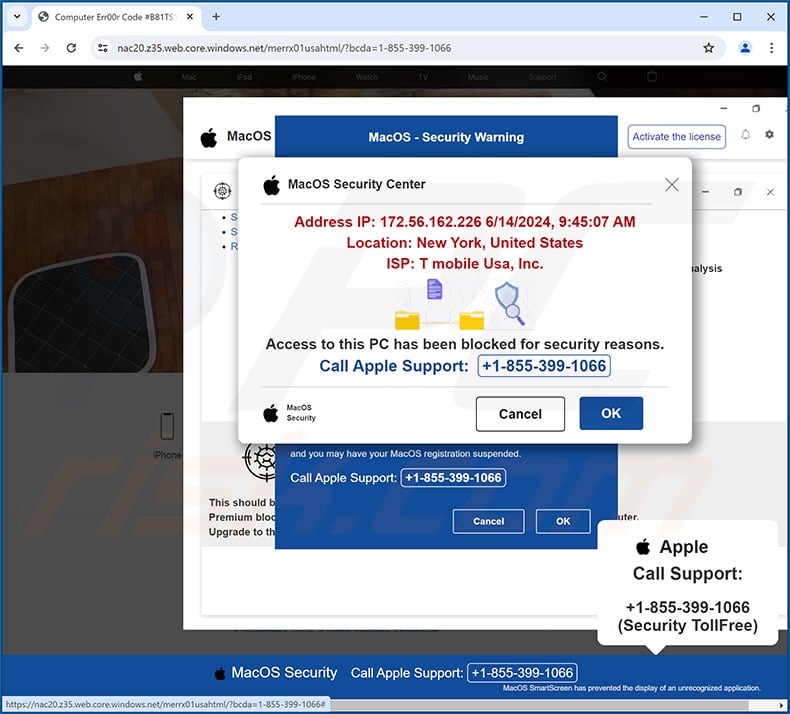790x714 pixels.
Task: Click the Apple logo in Call Support bubble
Action: 643,547
